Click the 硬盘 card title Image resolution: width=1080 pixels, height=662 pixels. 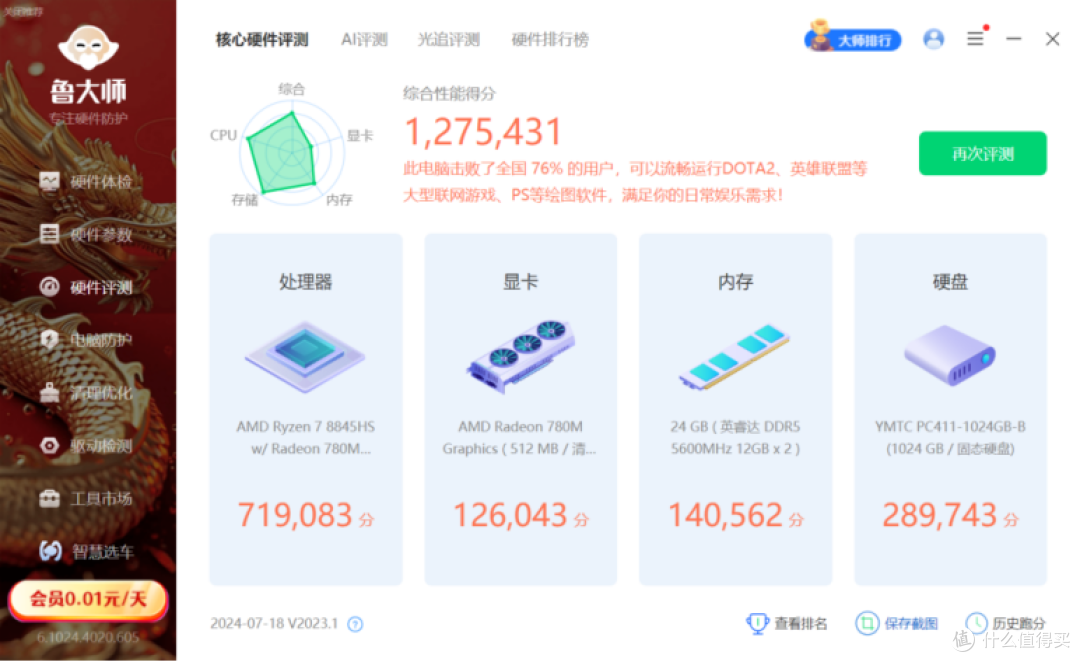(x=950, y=282)
